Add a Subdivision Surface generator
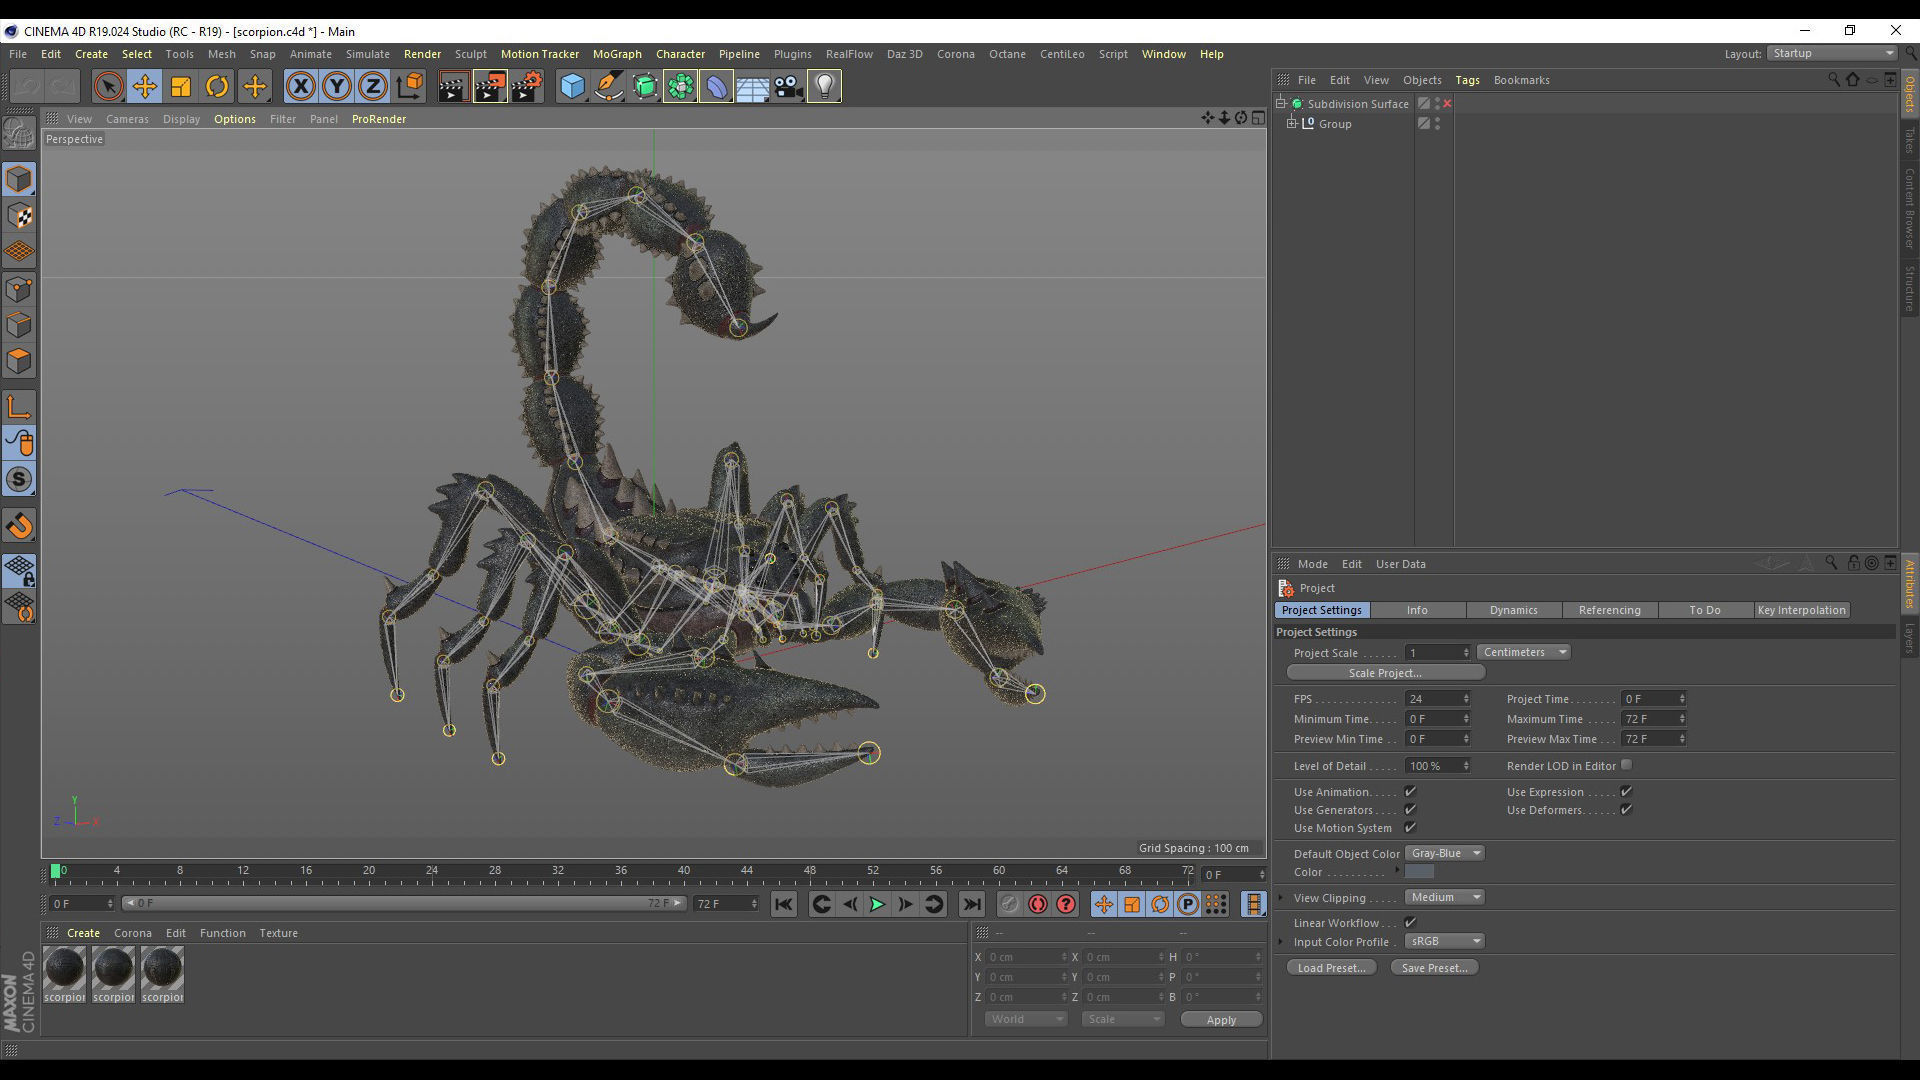1920x1080 pixels. tap(645, 87)
